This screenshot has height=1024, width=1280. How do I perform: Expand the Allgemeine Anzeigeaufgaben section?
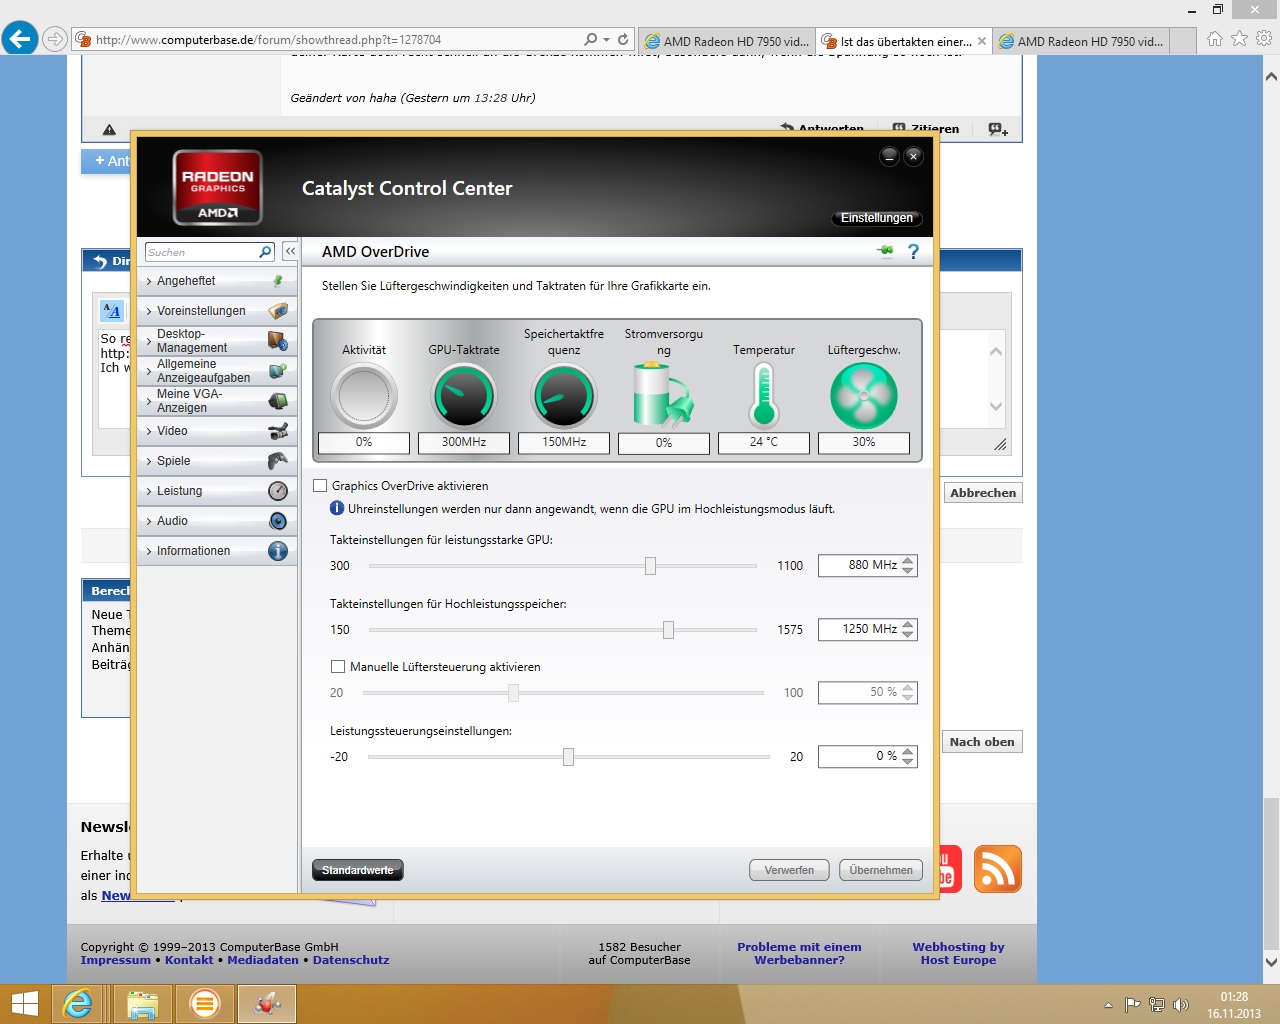point(216,371)
